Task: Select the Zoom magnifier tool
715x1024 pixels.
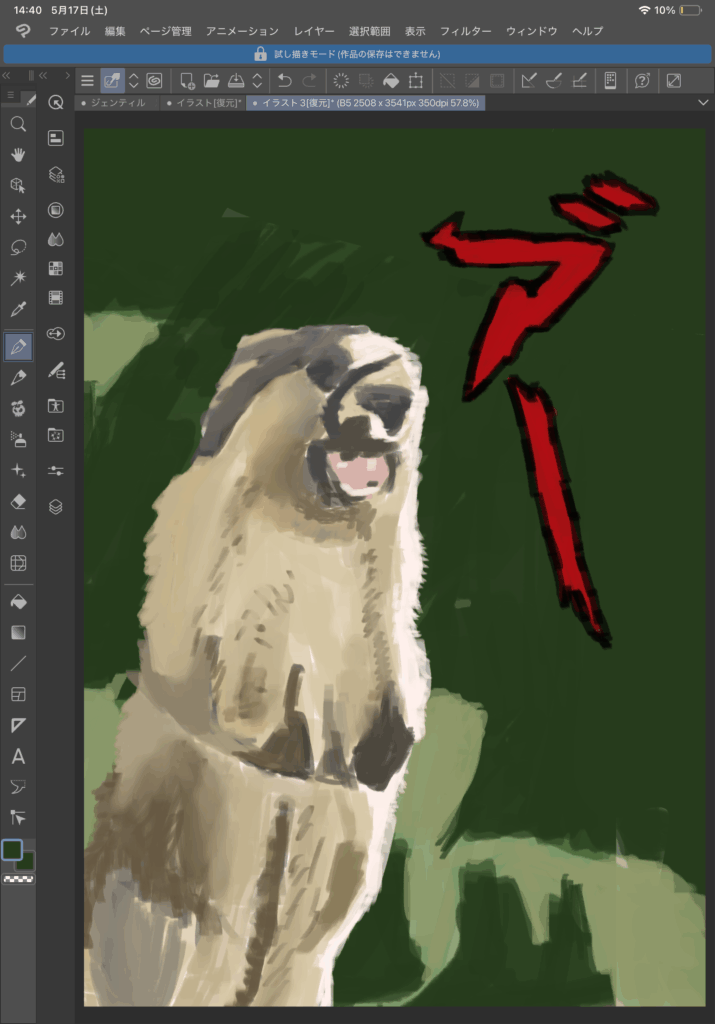Action: pos(18,124)
